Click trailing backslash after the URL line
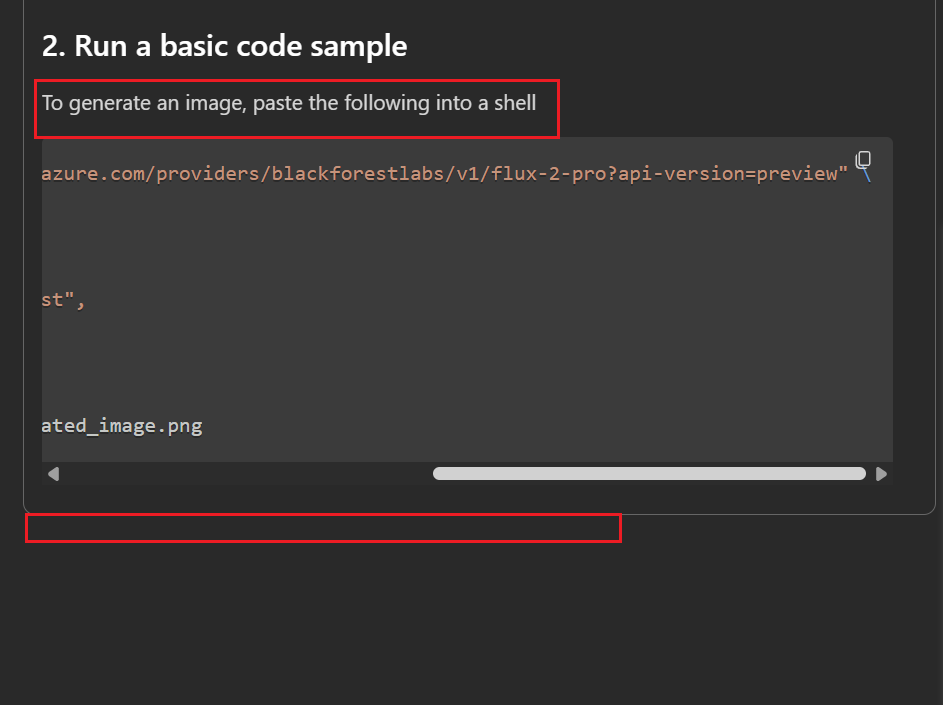 click(866, 176)
